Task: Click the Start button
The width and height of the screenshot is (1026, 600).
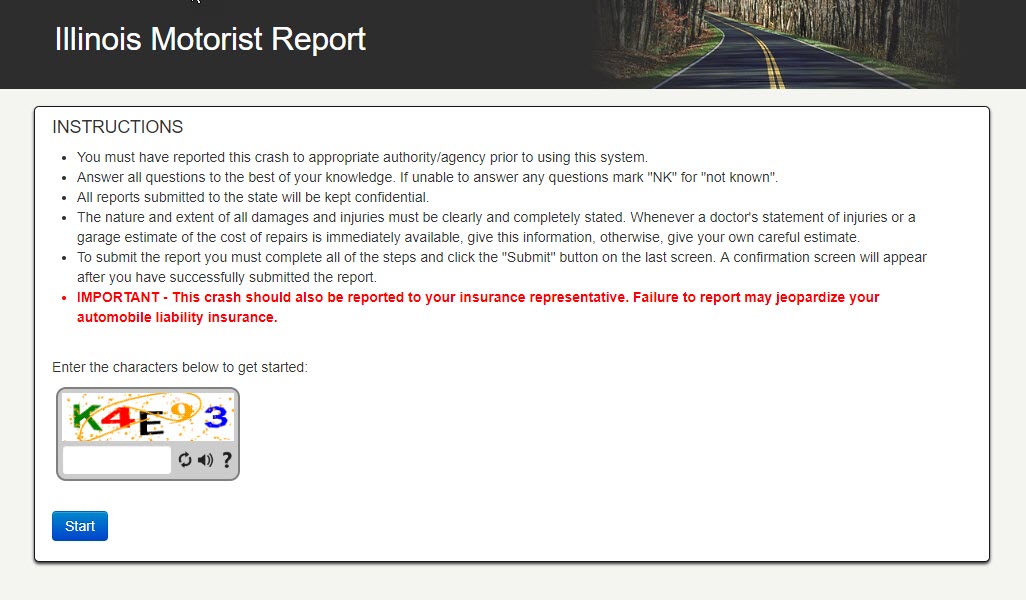Action: (x=80, y=526)
